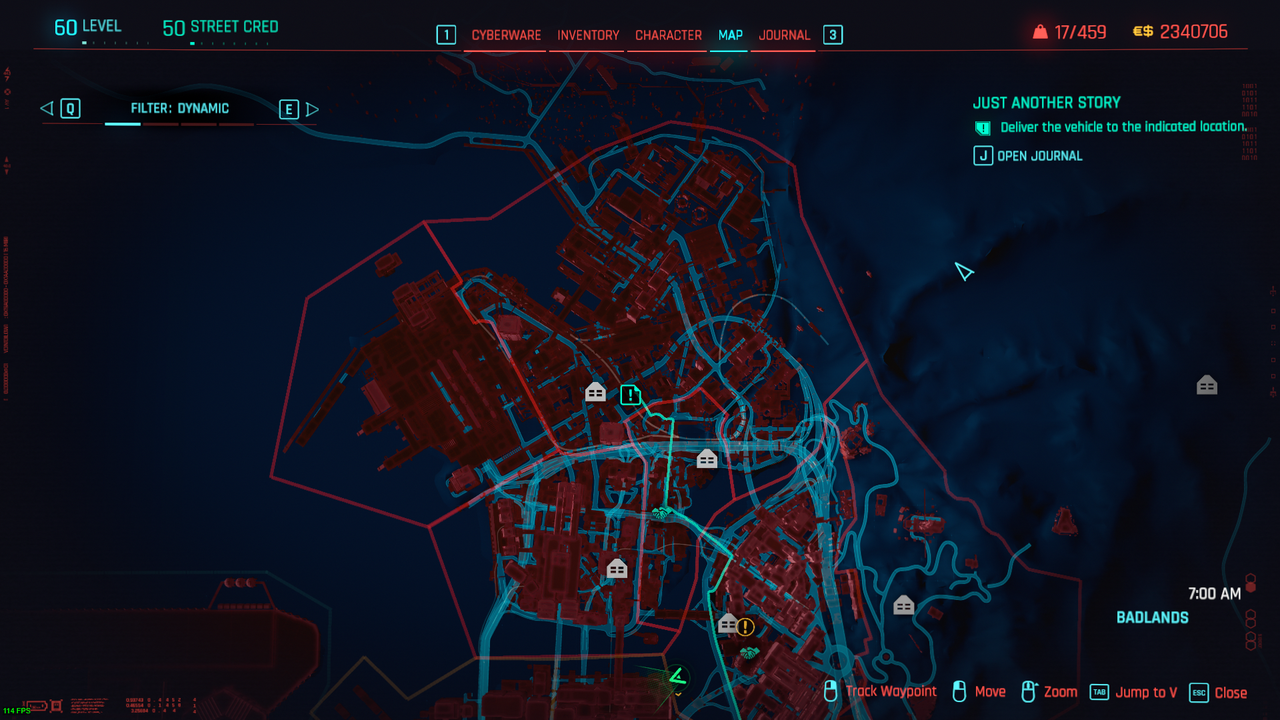The image size is (1280, 720).
Task: Click fast travel point beside green quest marker
Action: (x=595, y=392)
